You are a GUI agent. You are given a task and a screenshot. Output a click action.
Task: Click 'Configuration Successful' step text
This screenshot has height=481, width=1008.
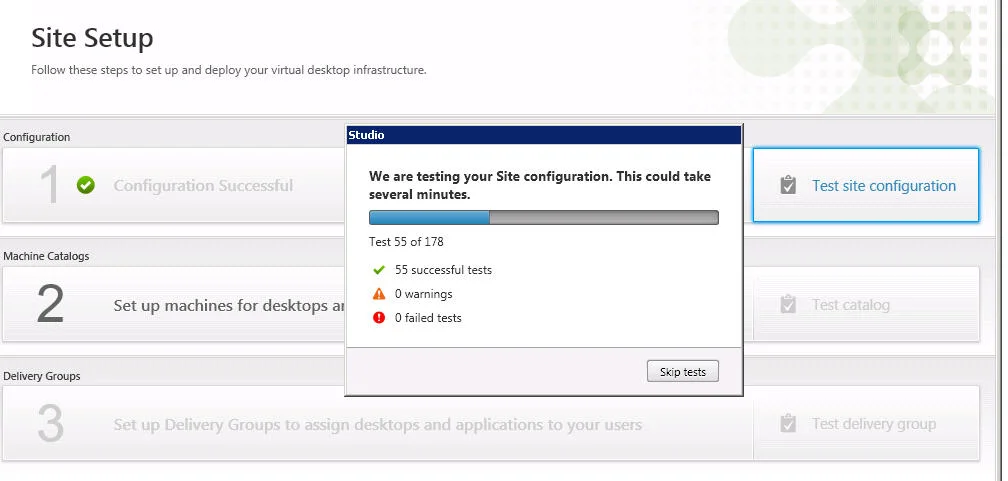[x=203, y=186]
